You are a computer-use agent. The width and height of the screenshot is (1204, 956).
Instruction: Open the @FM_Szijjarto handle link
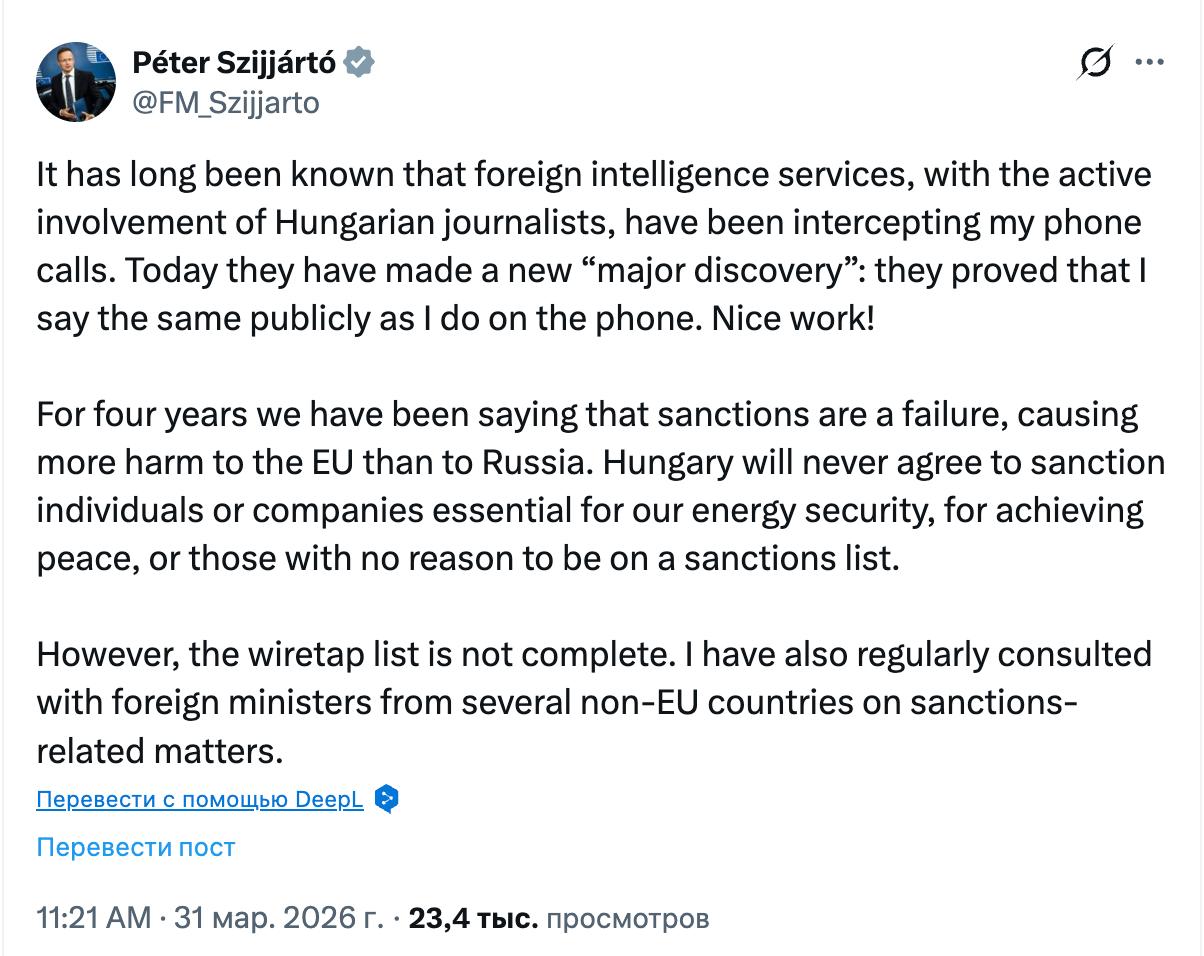[x=225, y=102]
